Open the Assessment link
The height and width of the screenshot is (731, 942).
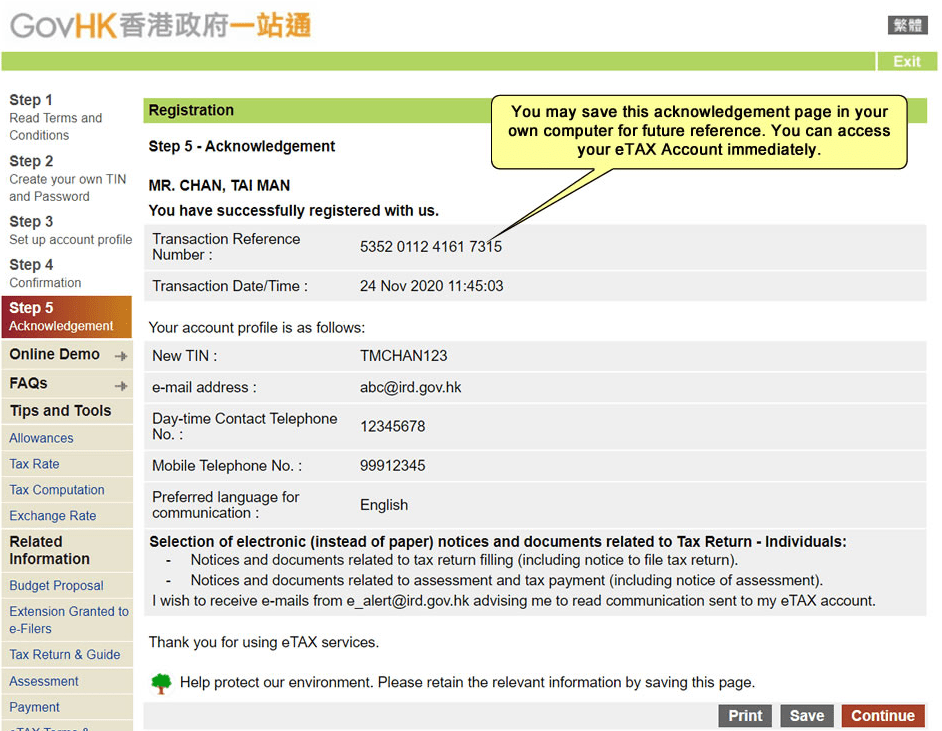[43, 681]
